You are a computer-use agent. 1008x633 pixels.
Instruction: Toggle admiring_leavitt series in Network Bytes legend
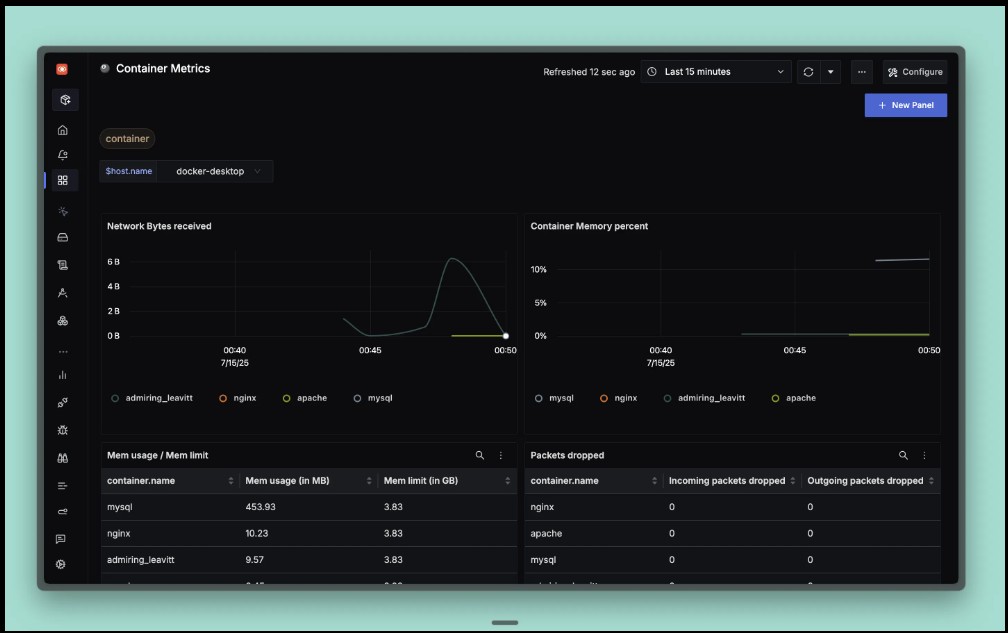tap(152, 398)
